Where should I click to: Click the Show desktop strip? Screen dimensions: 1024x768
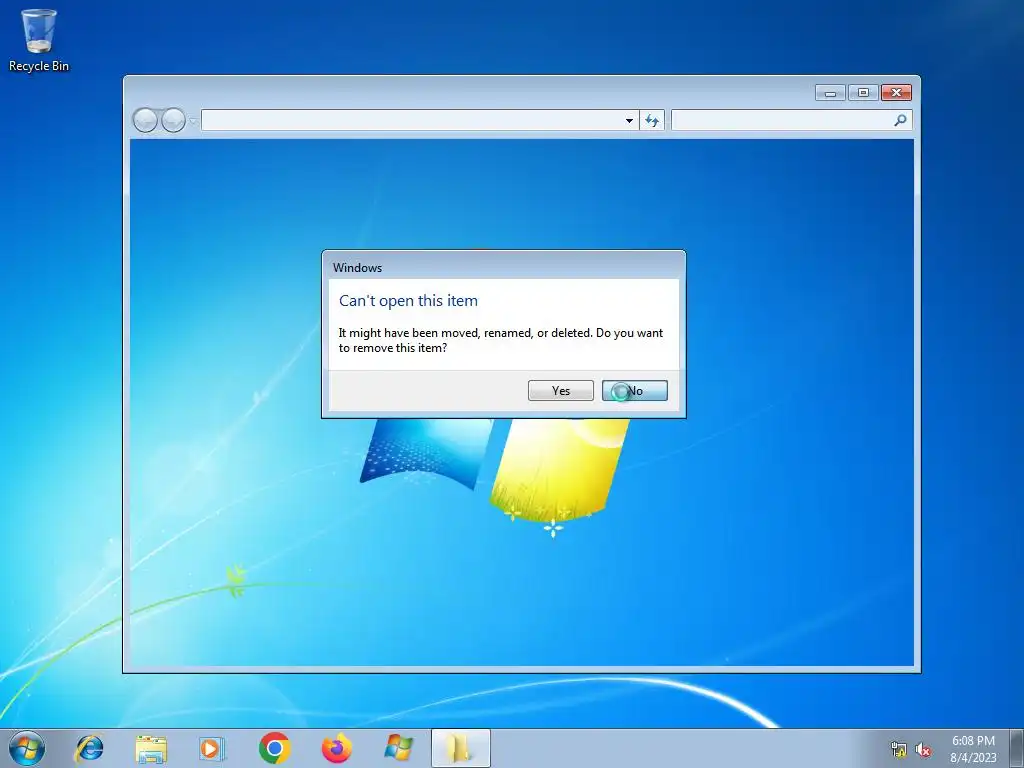coord(1017,748)
